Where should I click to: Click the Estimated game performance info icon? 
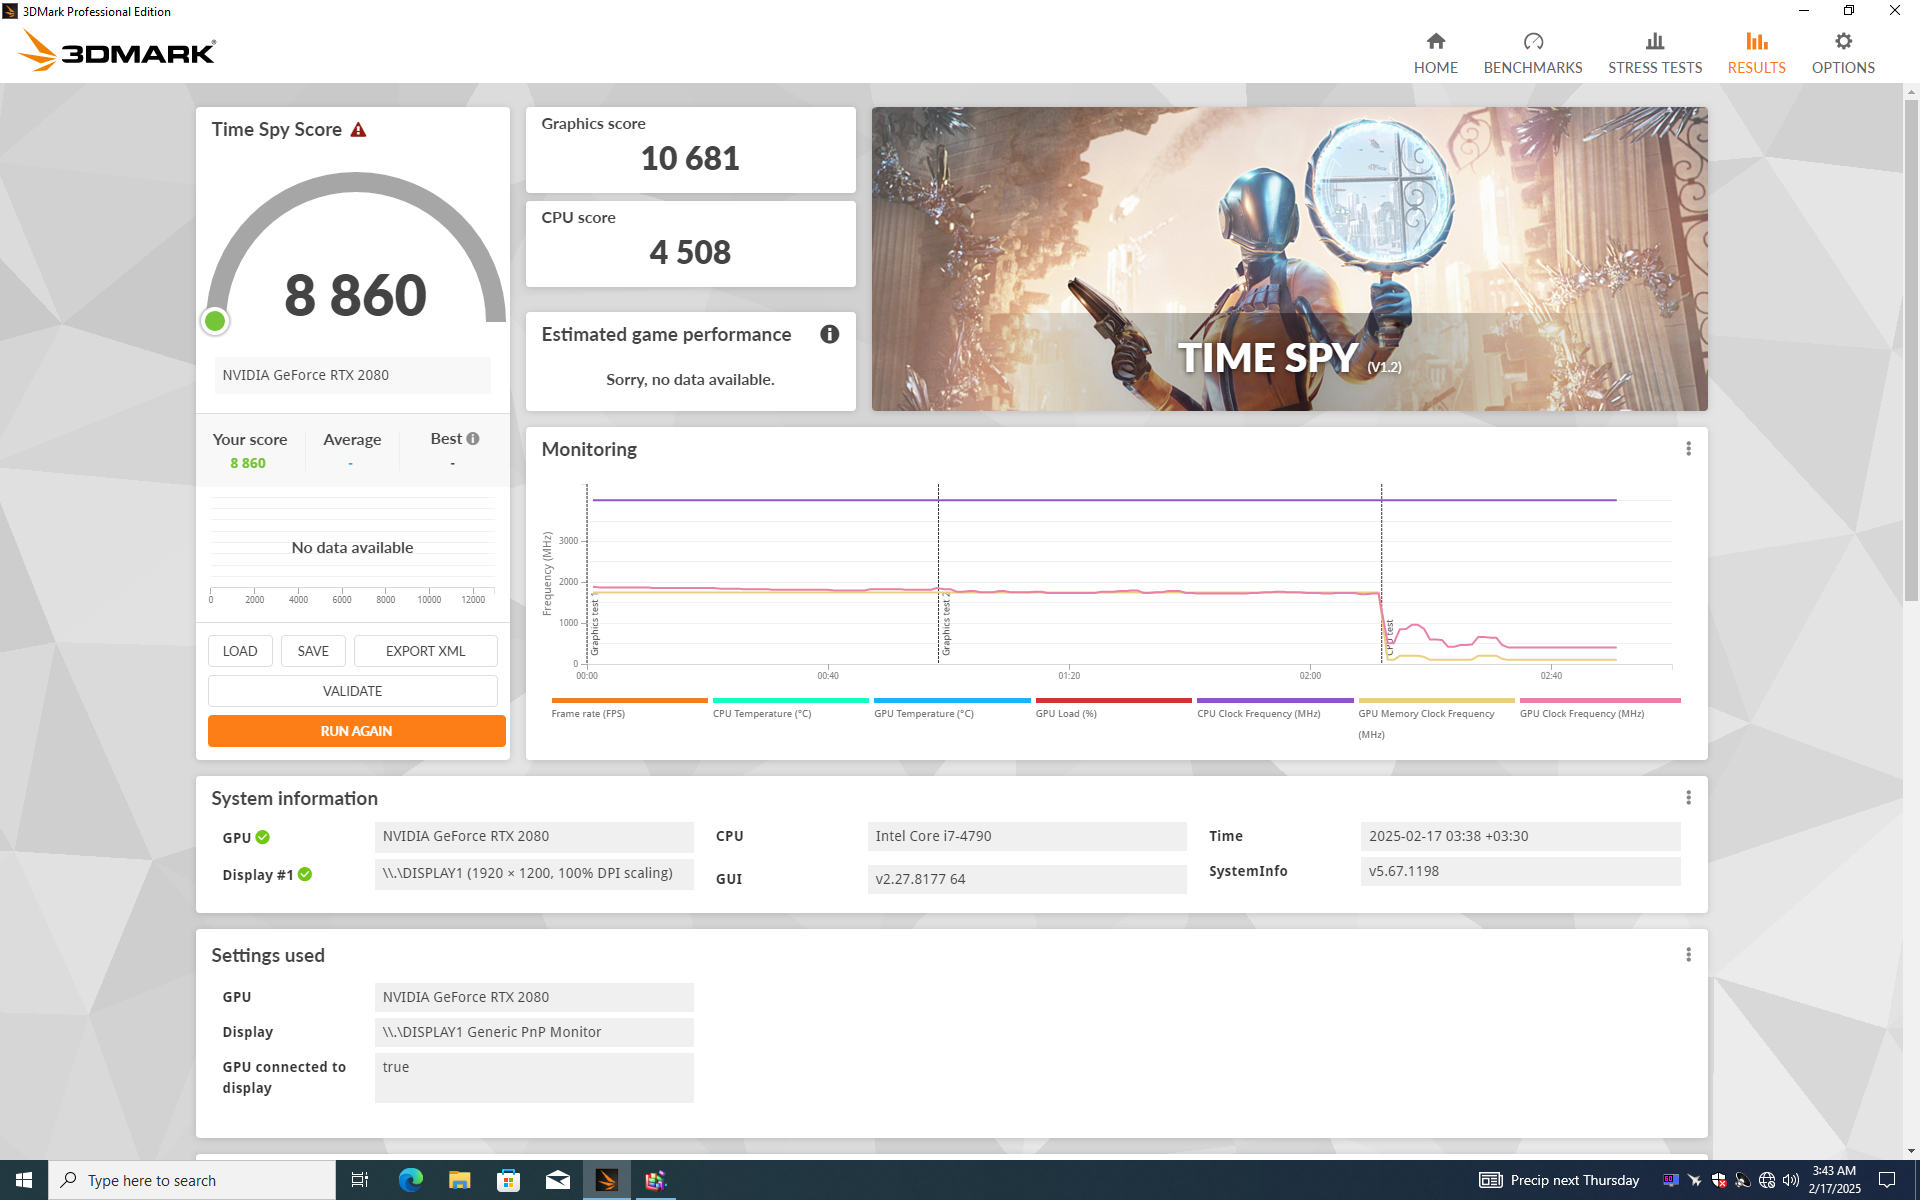click(829, 334)
